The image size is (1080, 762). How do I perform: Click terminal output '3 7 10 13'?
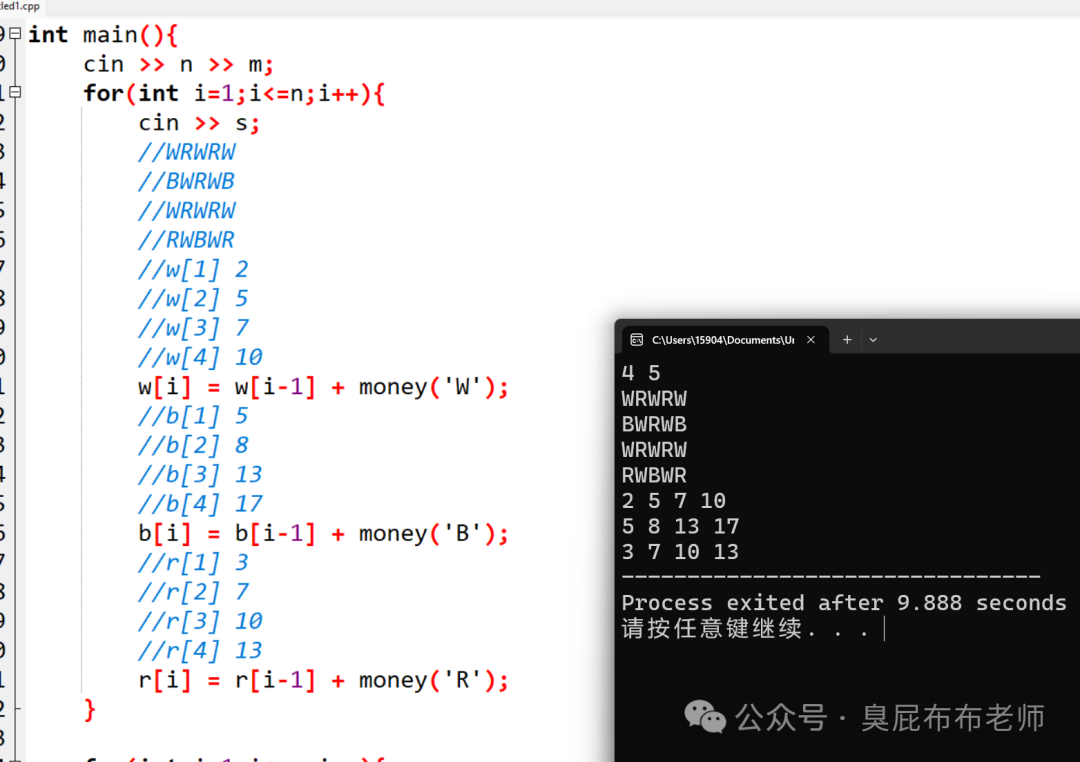point(680,552)
